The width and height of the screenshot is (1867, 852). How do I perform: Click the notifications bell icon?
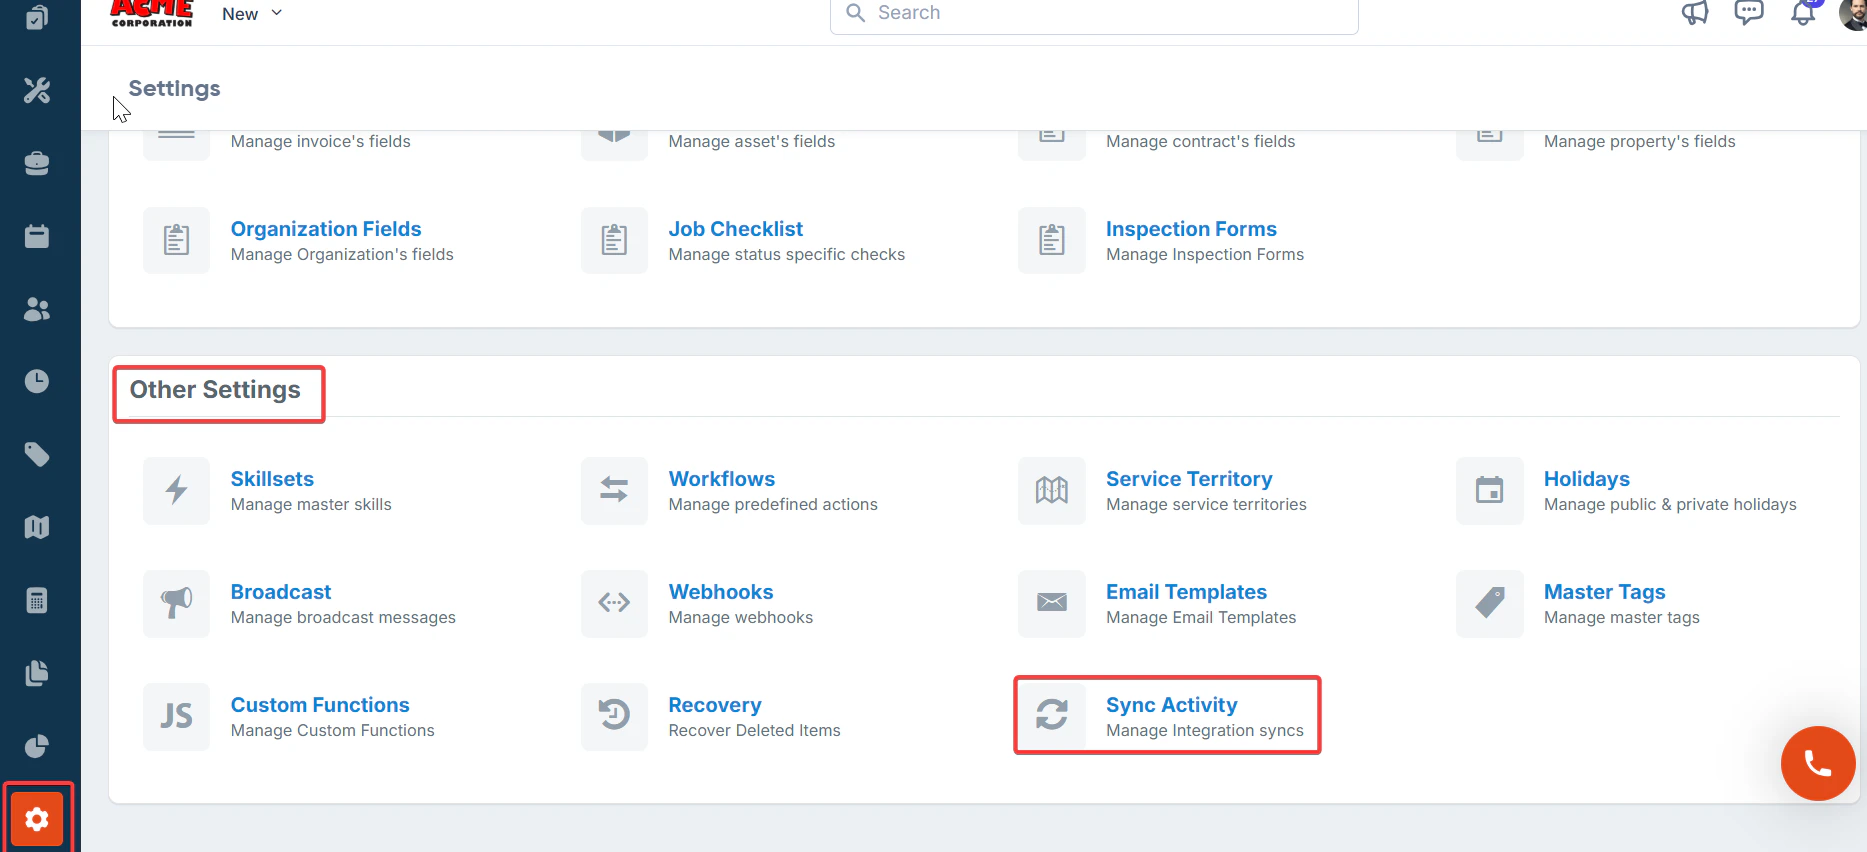coord(1803,13)
